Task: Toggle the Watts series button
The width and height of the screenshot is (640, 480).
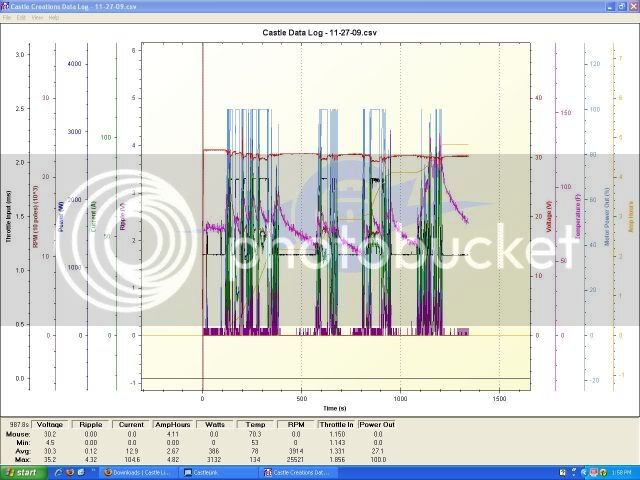Action: click(x=215, y=424)
